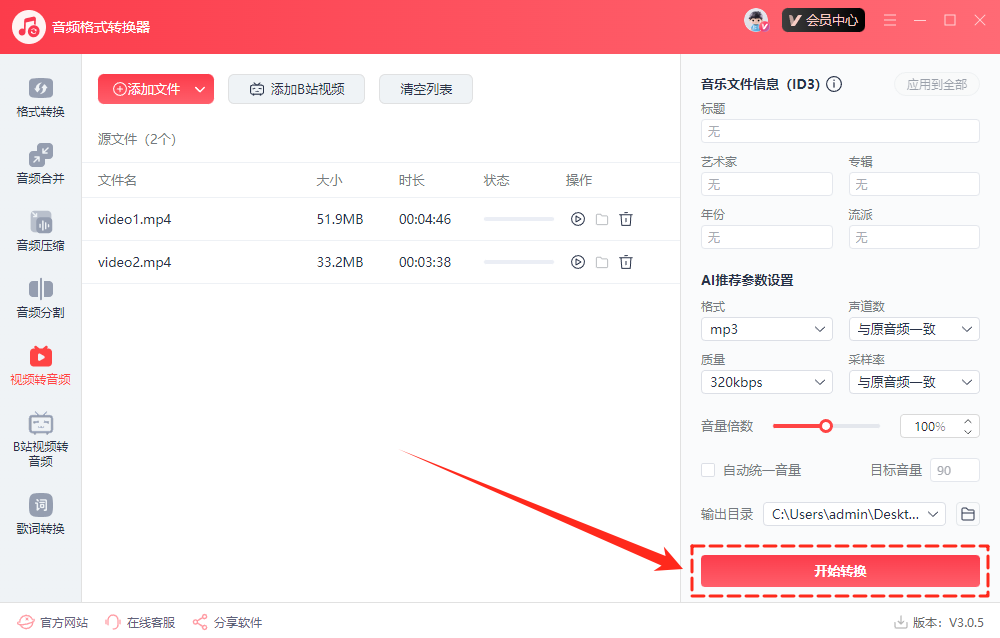Play video2.mp4 using its play icon
Image resolution: width=1000 pixels, height=638 pixels.
577,262
